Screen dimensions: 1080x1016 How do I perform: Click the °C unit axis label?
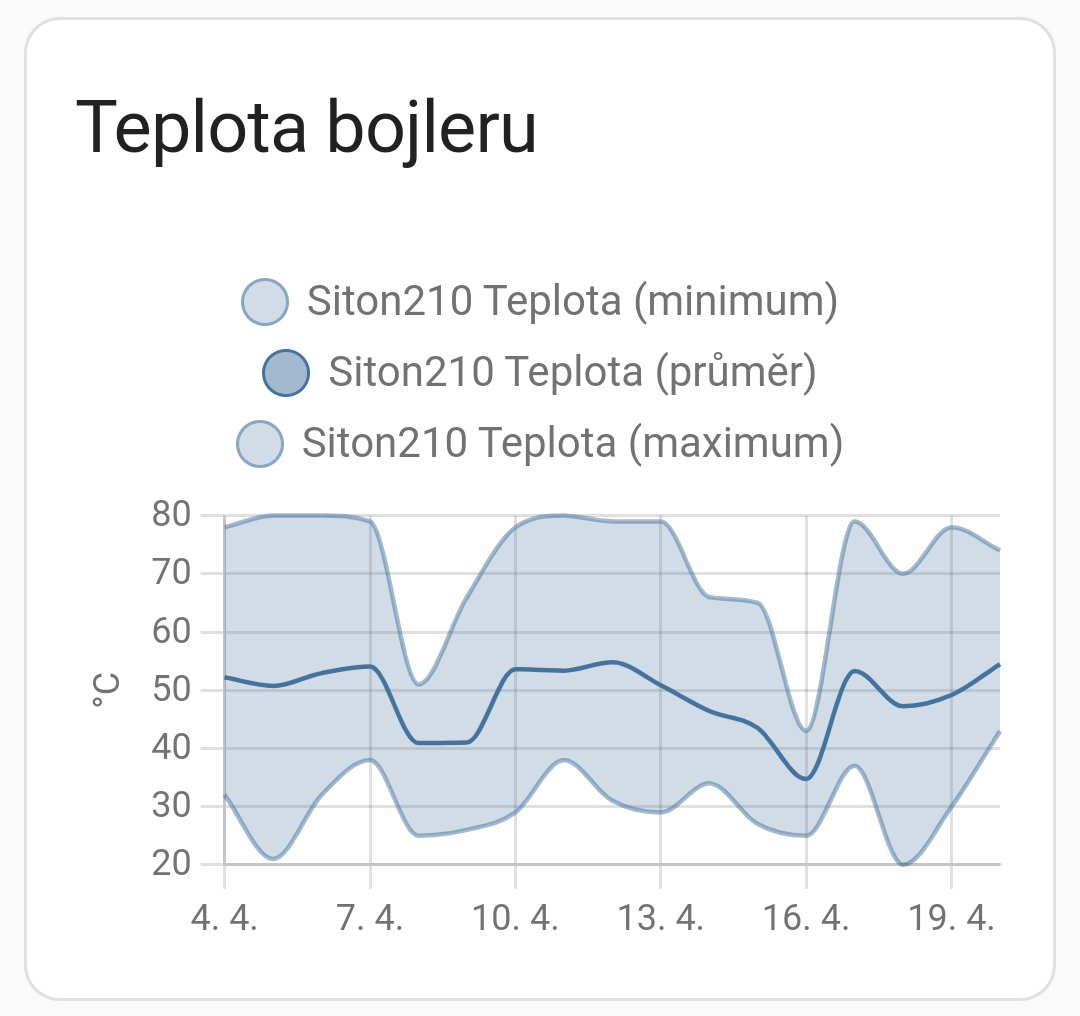(105, 690)
